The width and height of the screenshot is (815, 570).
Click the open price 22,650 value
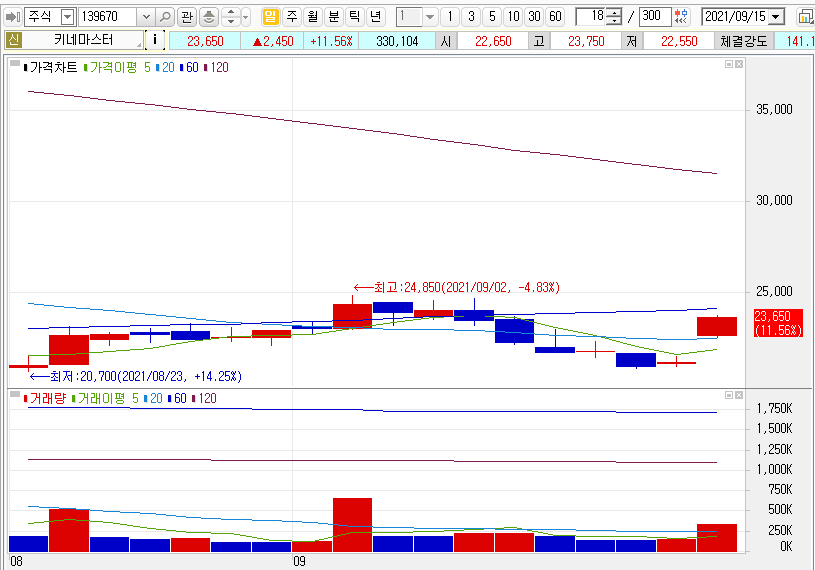[x=493, y=41]
